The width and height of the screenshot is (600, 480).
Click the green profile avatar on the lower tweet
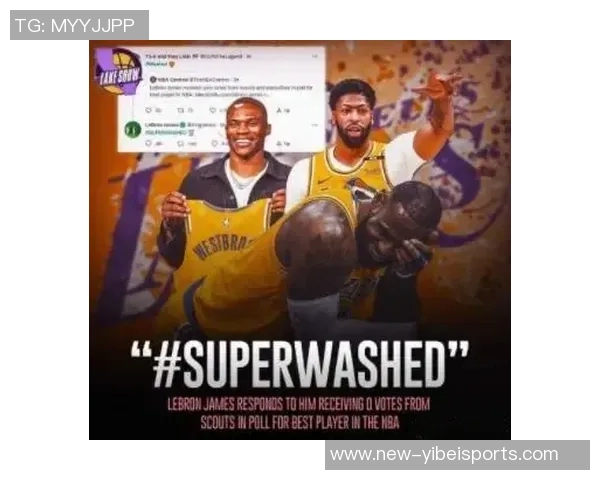(133, 129)
